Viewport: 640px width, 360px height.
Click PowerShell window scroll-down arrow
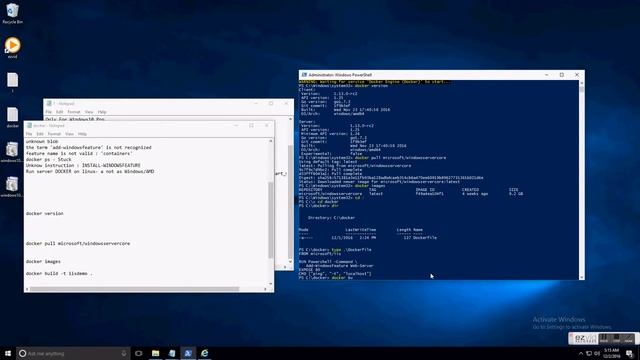tap(581, 277)
